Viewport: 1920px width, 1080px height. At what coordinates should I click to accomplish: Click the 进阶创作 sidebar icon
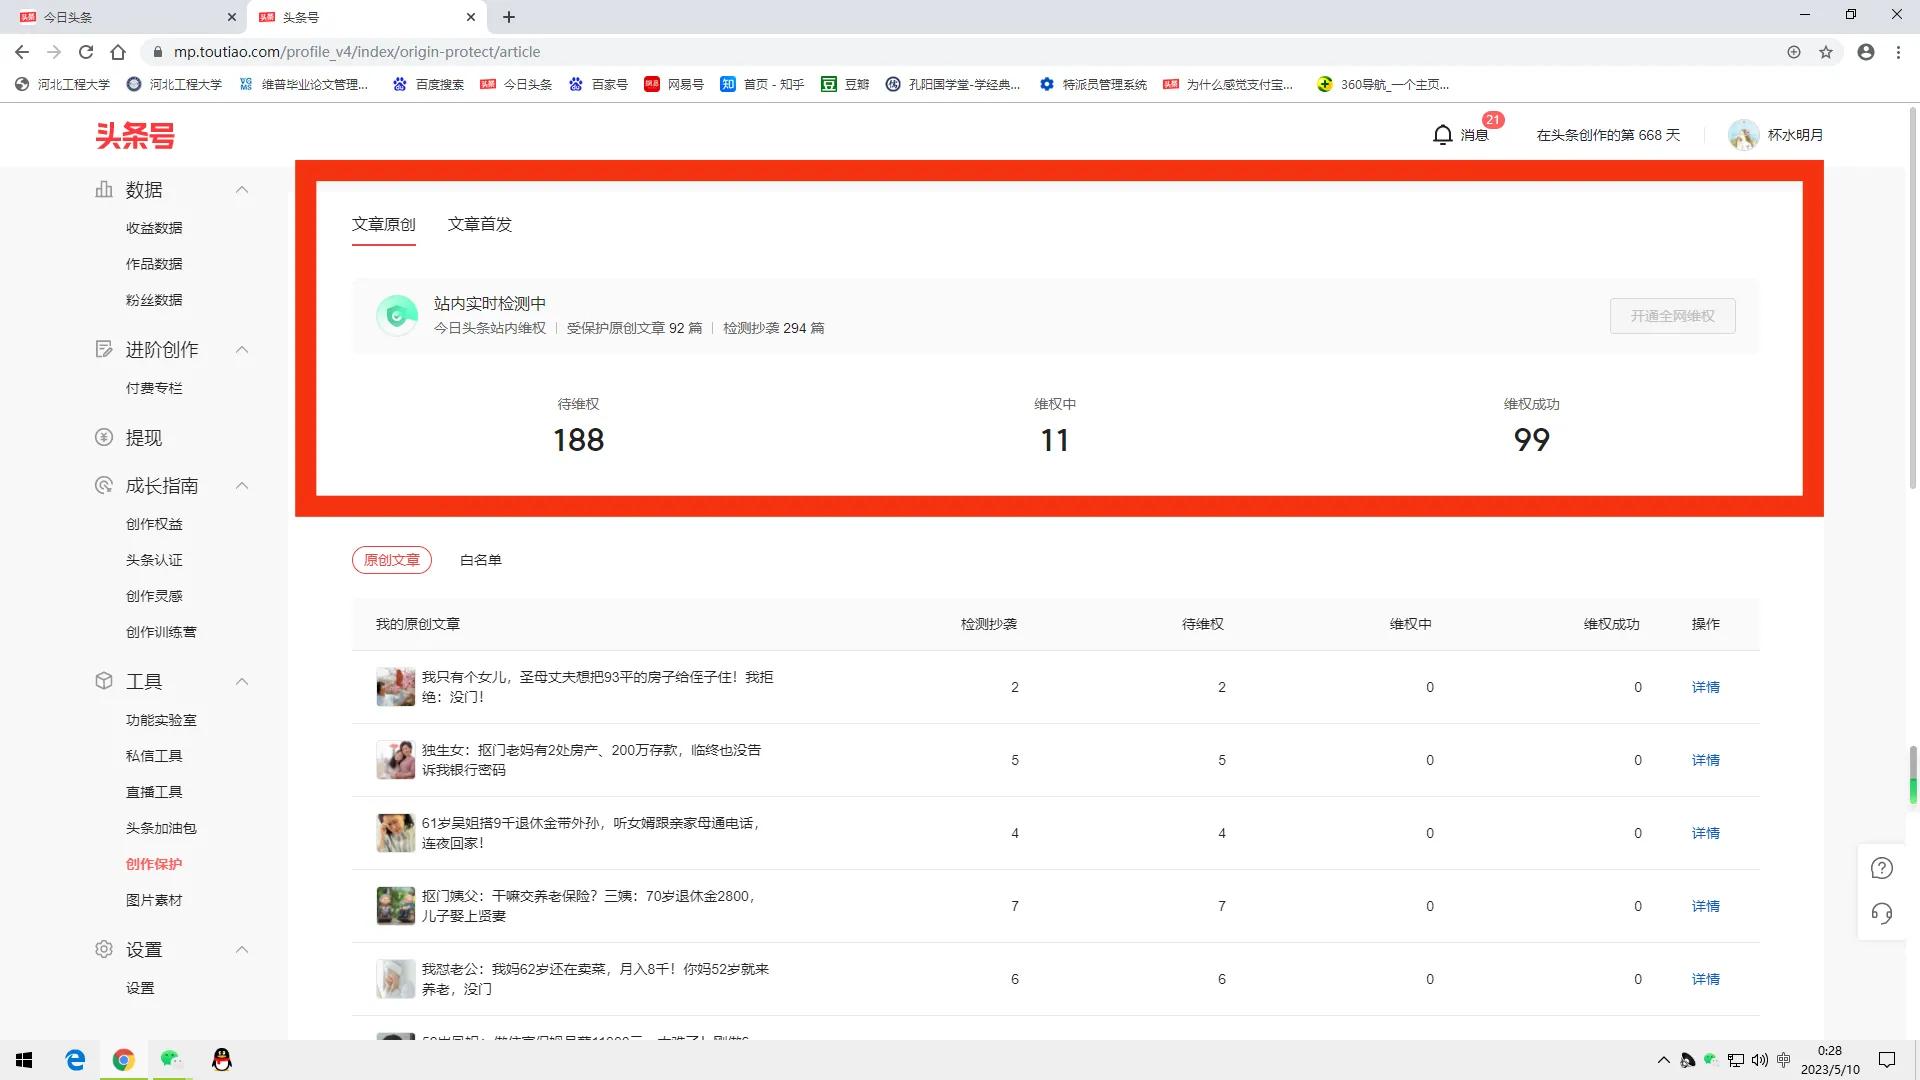click(x=104, y=349)
